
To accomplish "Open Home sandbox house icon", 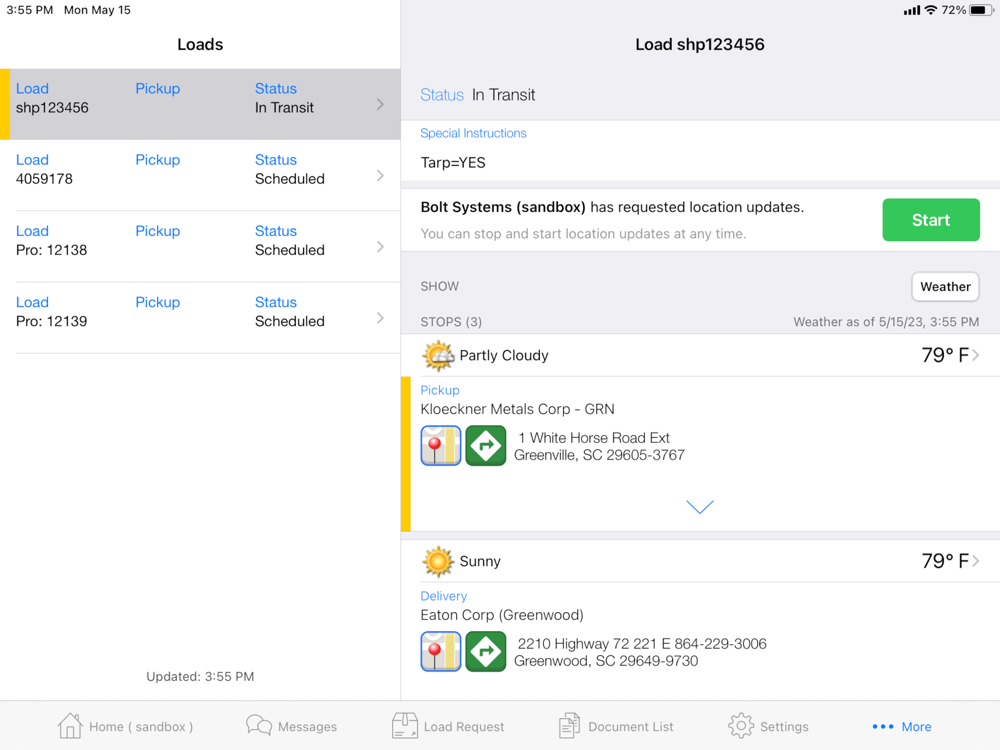I will click(70, 726).
